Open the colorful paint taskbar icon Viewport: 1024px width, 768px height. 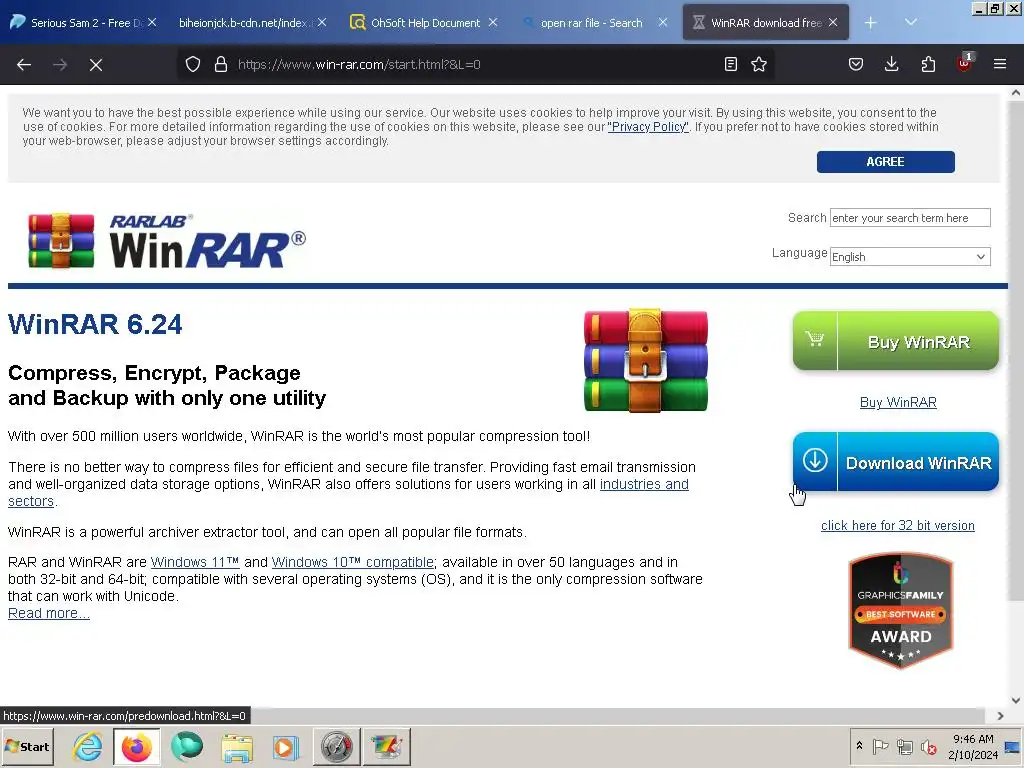(387, 746)
